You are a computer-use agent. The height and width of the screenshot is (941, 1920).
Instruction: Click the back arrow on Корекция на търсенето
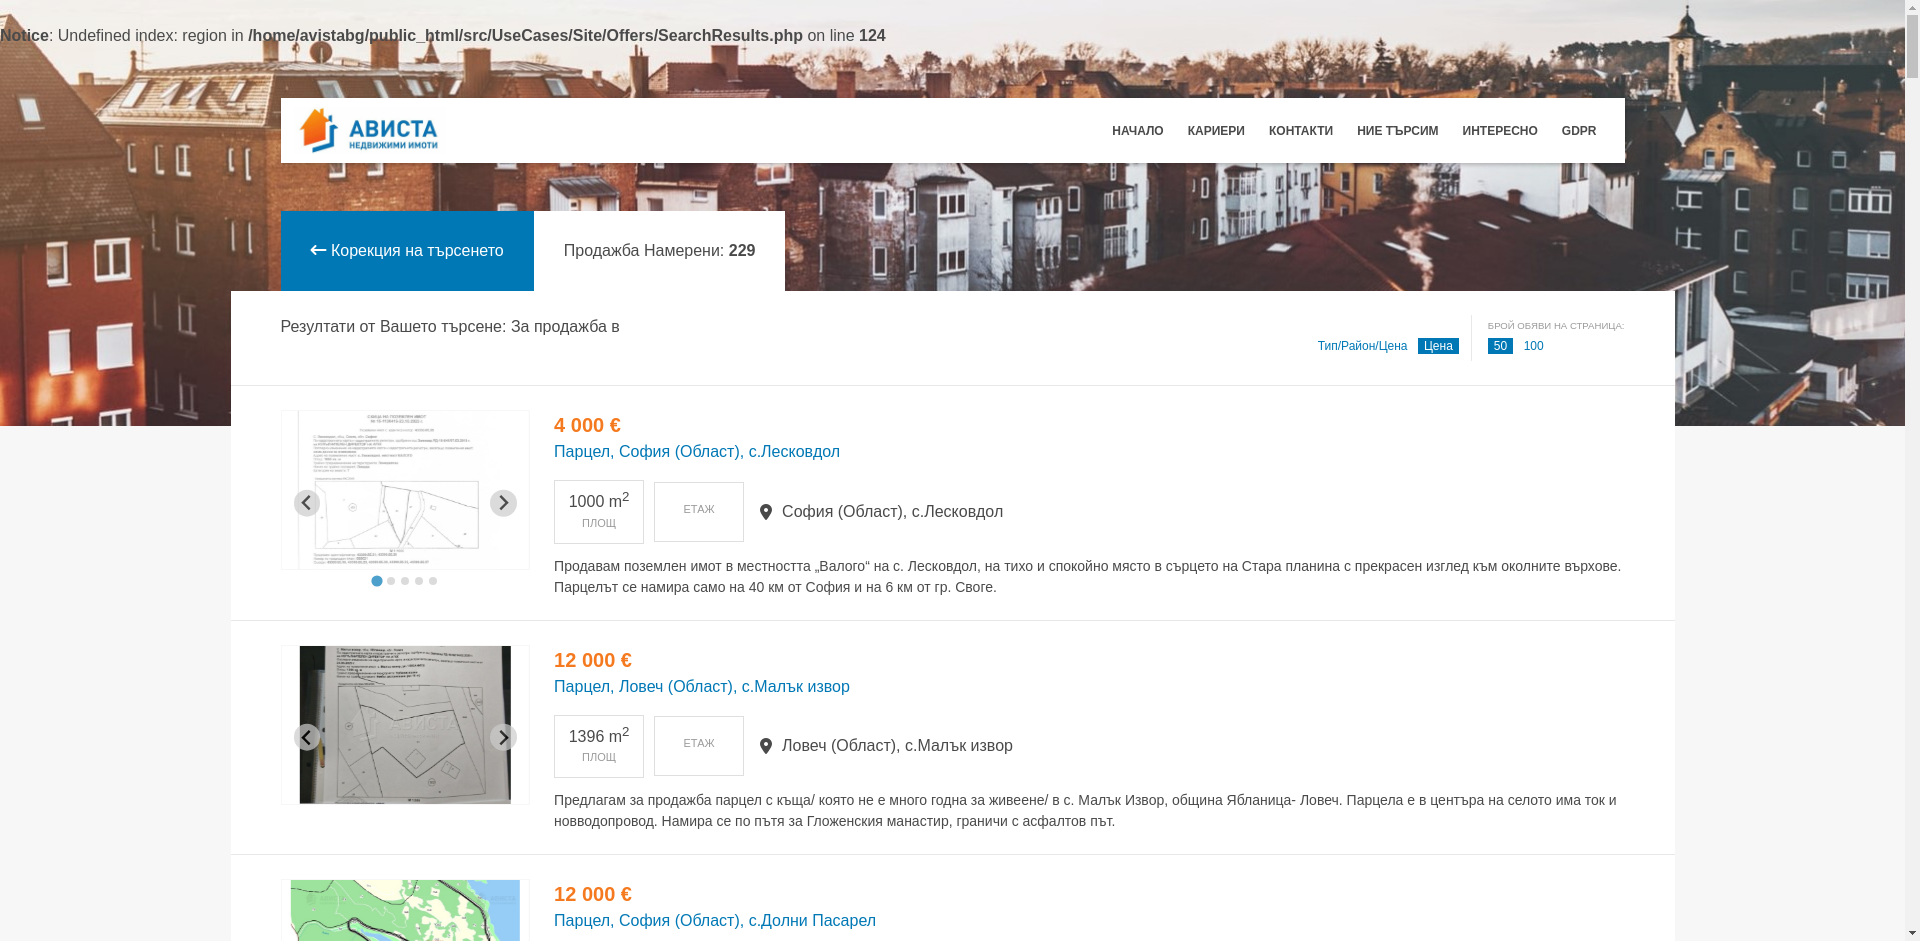[x=318, y=251]
